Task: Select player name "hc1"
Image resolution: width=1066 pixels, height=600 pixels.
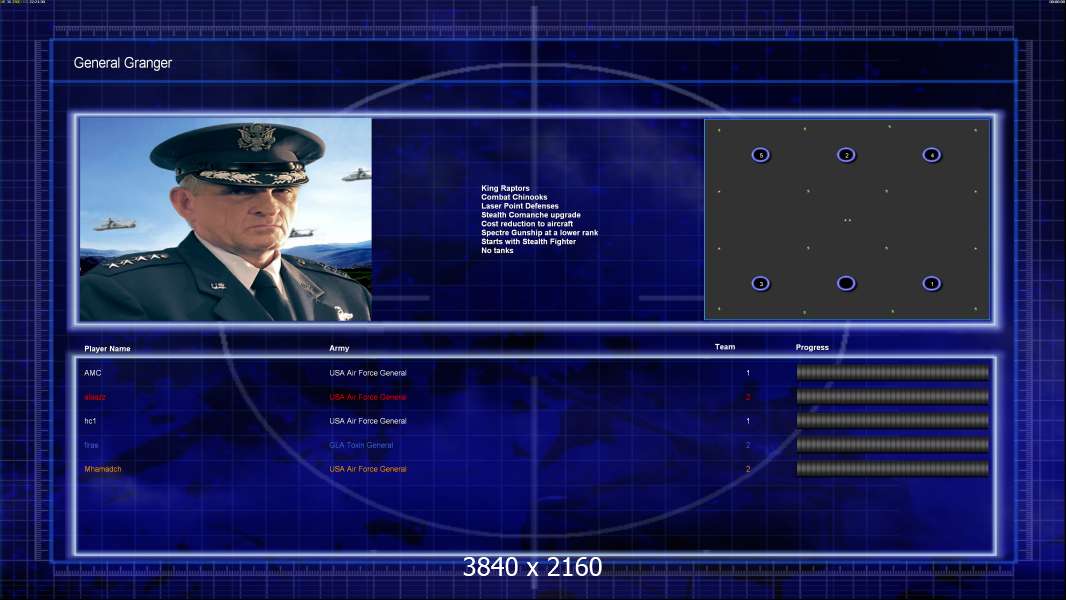Action: click(90, 421)
